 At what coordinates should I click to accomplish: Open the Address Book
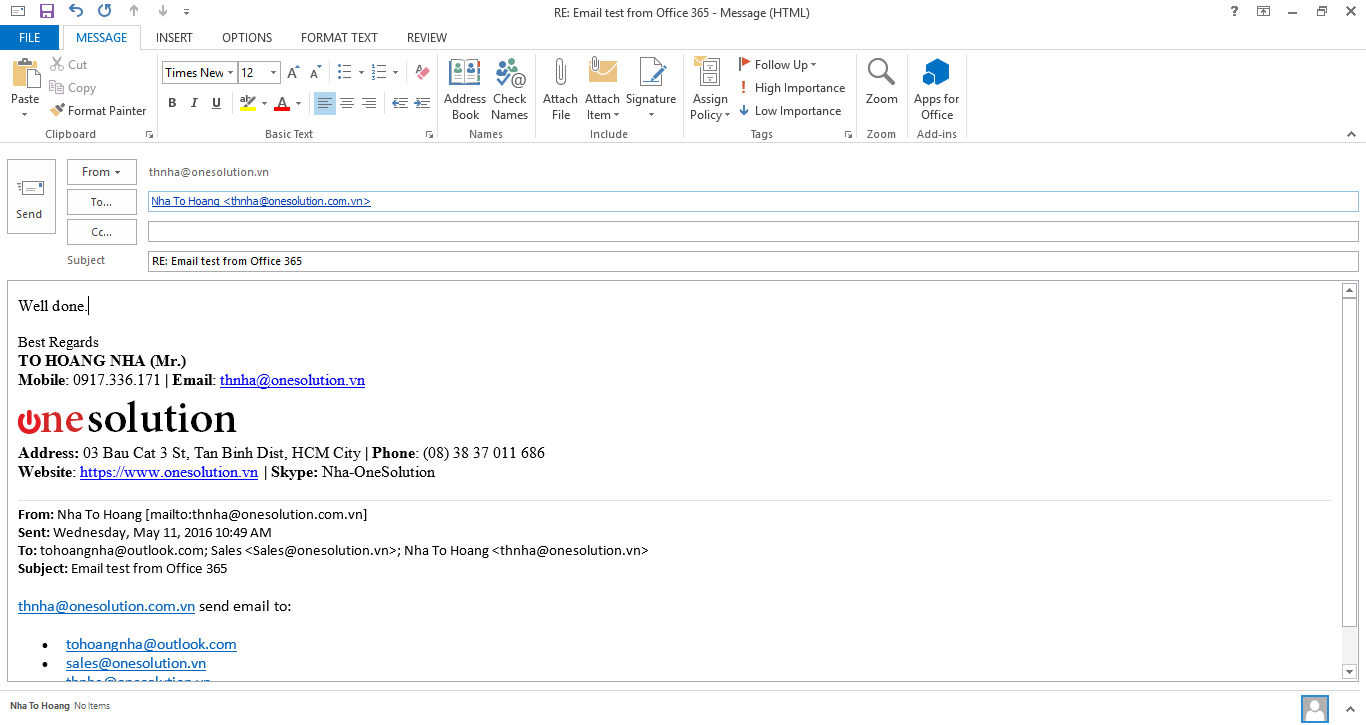pos(465,74)
